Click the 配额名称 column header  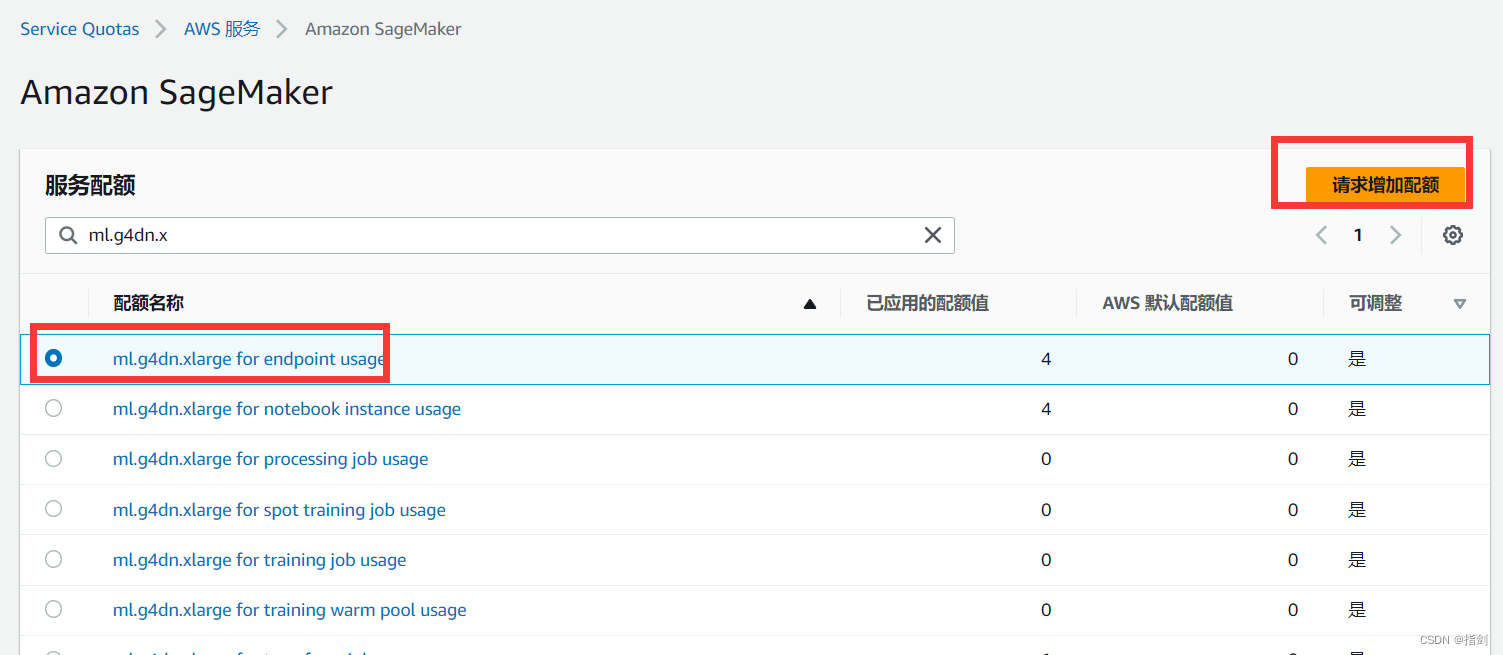(x=148, y=303)
